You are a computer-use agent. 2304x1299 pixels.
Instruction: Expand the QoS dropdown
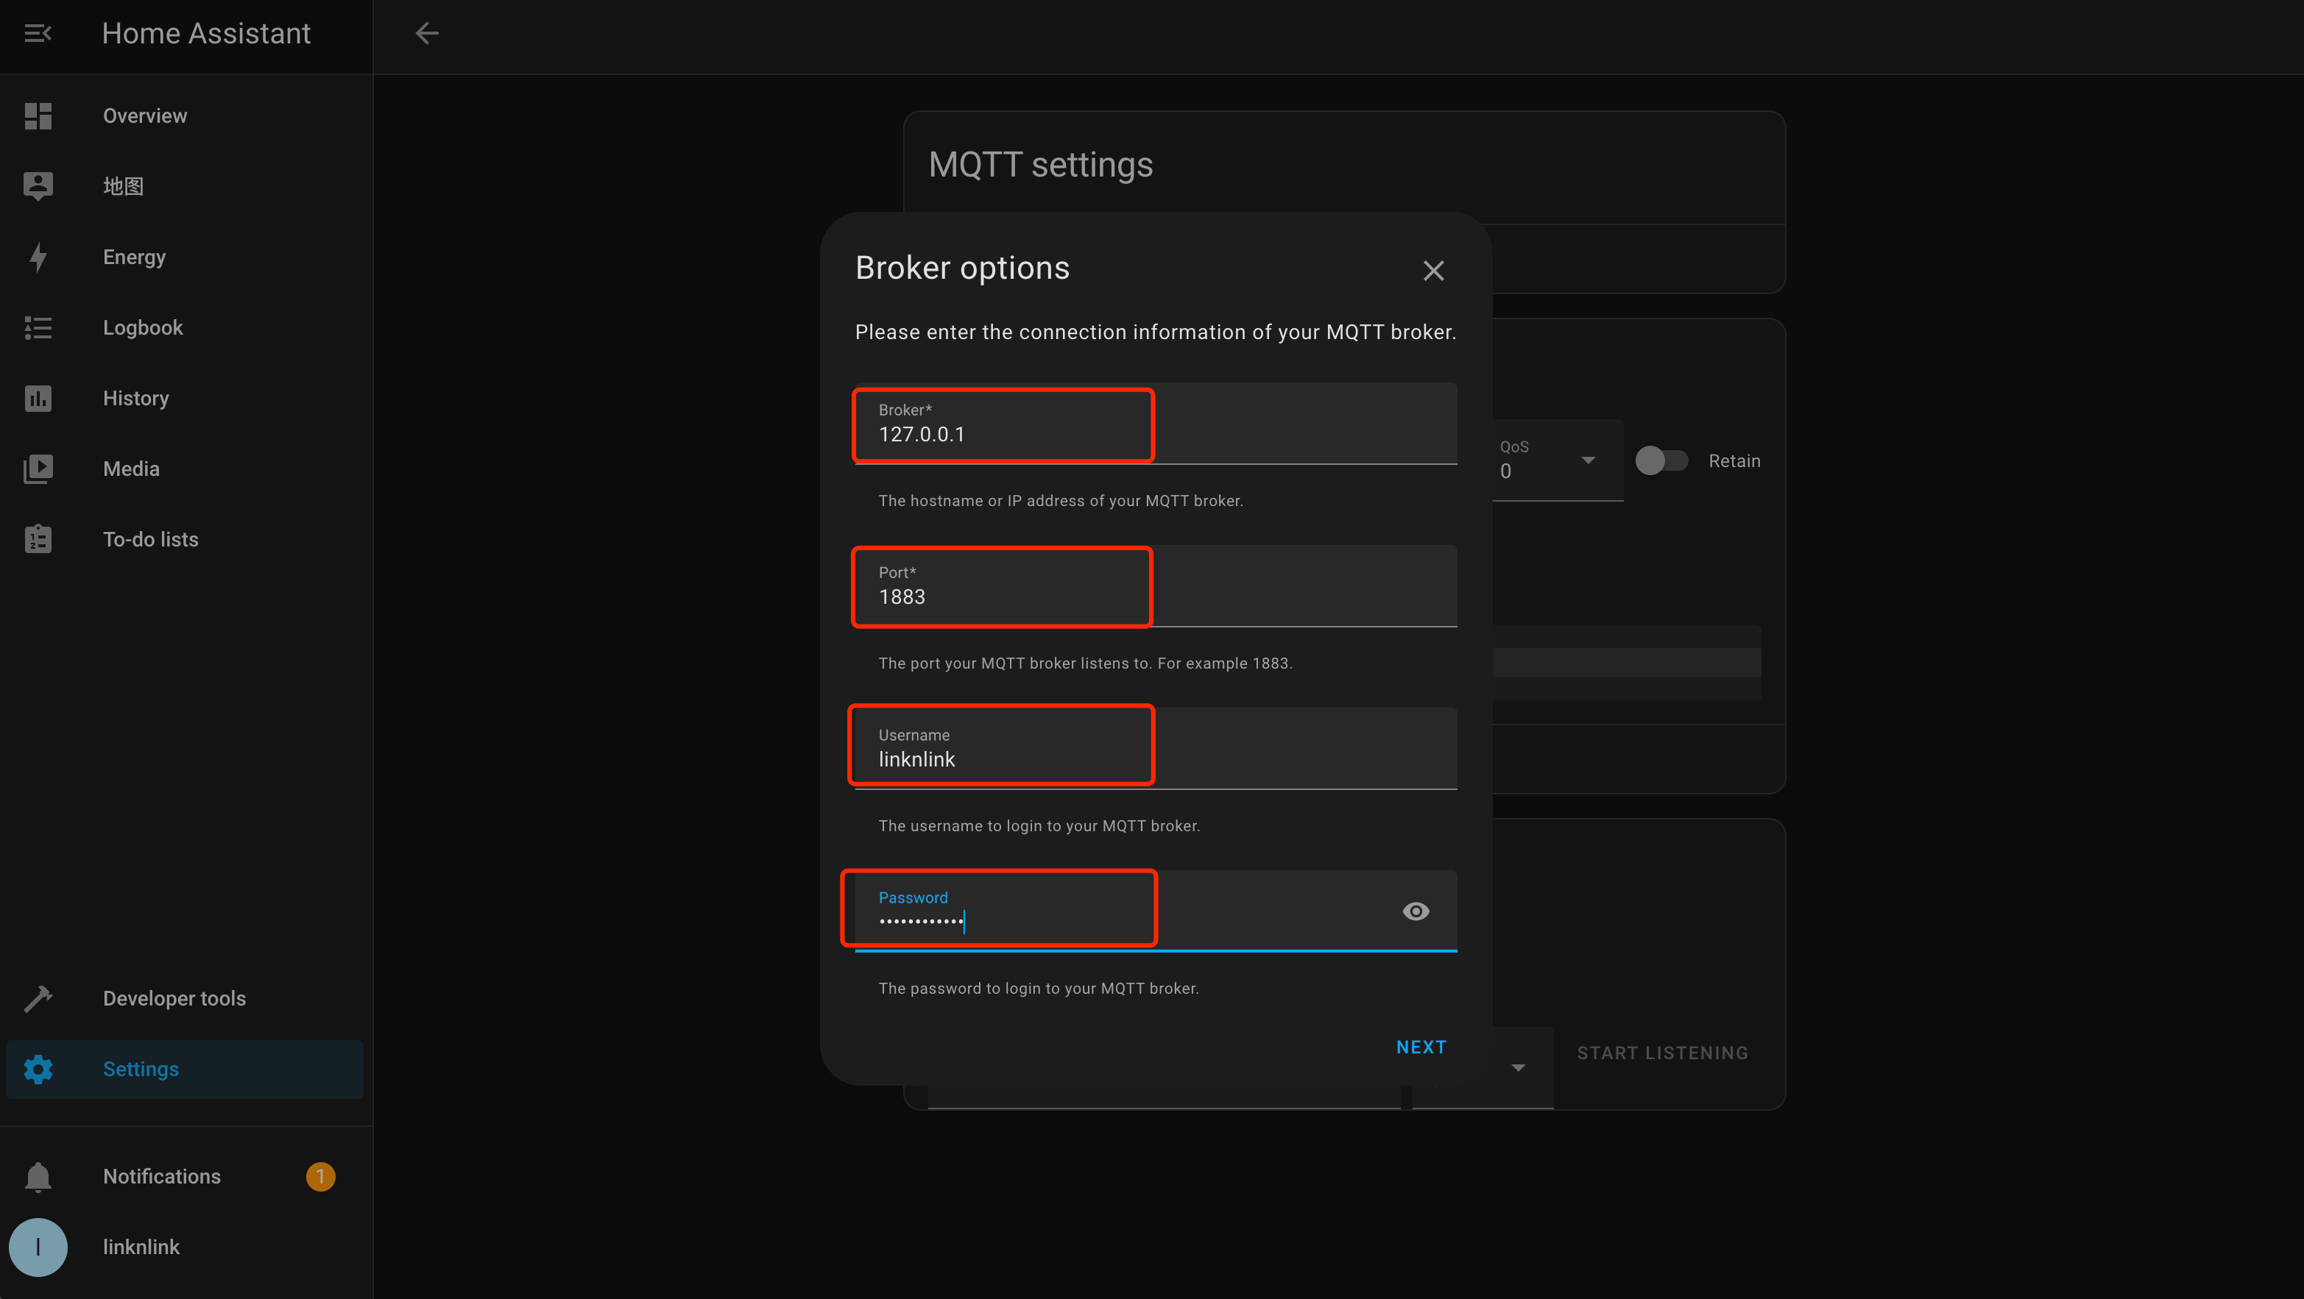(x=1587, y=461)
